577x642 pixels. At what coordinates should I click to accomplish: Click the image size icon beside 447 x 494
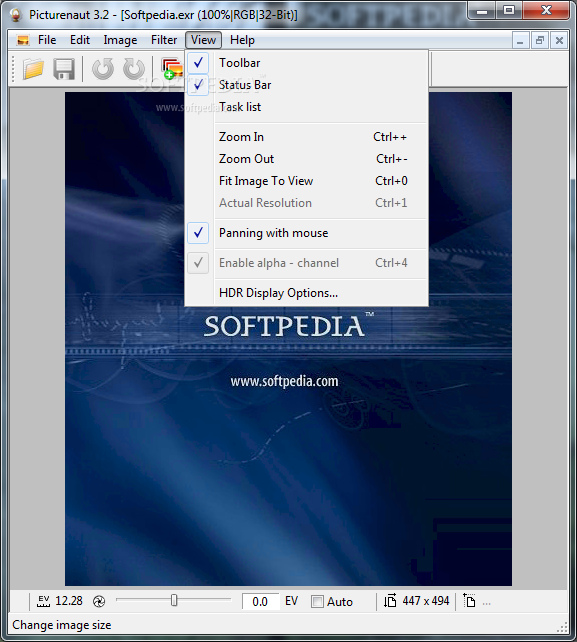tap(390, 601)
